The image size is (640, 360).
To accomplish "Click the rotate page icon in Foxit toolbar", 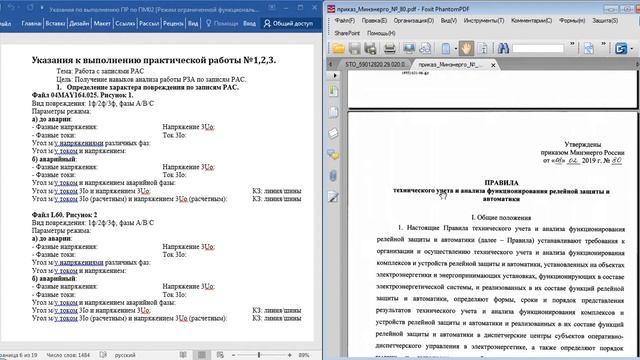I will (589, 49).
